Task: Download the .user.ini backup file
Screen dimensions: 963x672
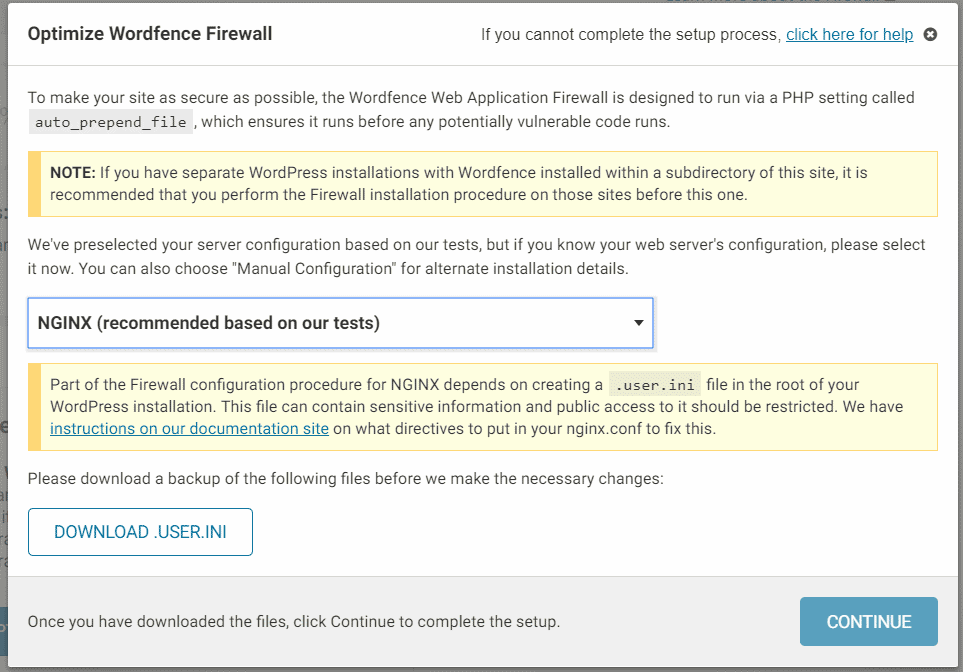Action: pos(140,532)
